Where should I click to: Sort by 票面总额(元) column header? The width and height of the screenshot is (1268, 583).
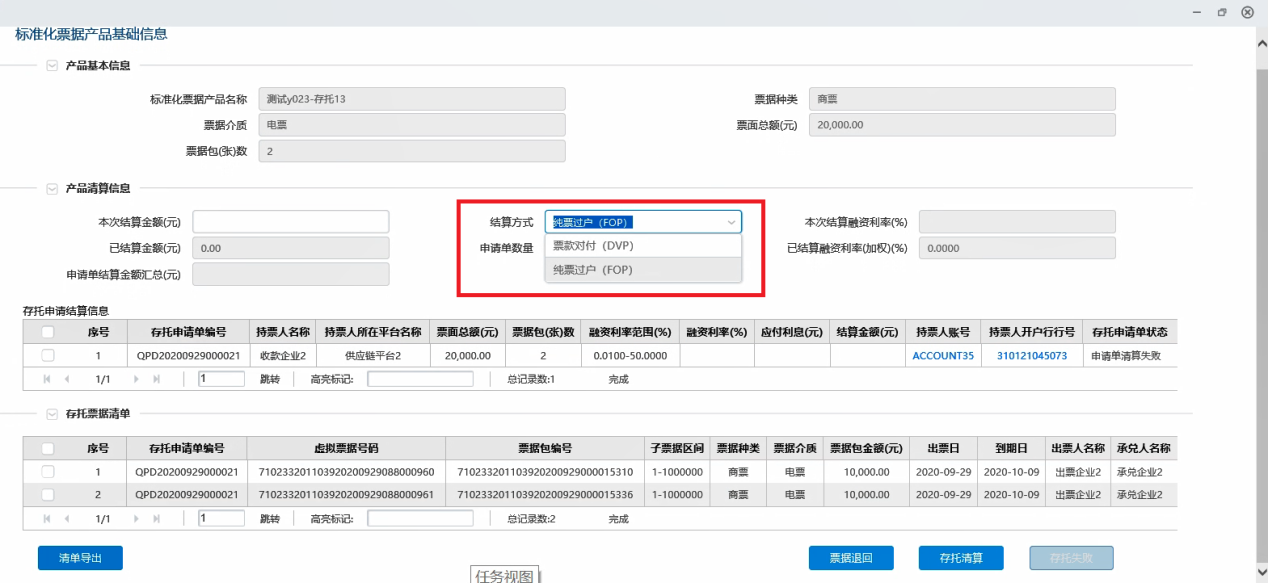click(x=468, y=332)
